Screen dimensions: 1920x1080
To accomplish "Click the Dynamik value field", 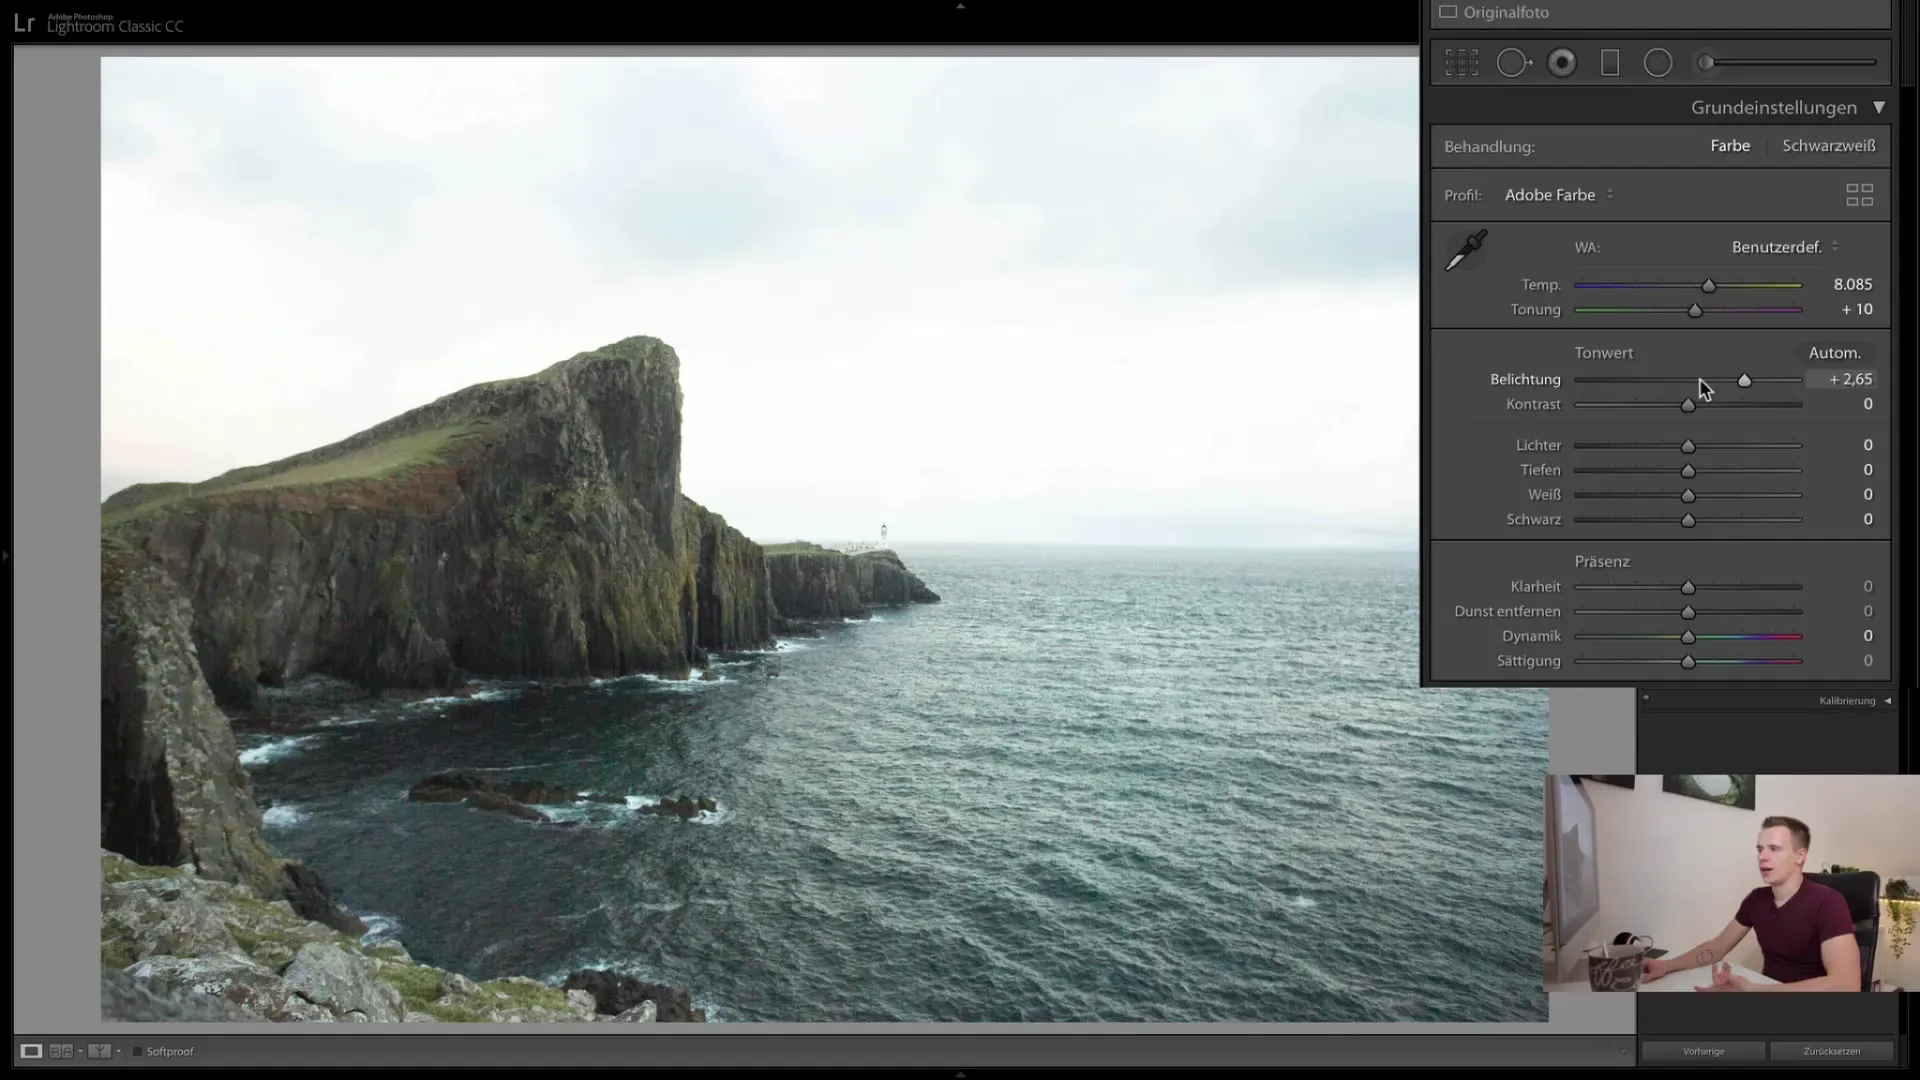I will coord(1867,636).
